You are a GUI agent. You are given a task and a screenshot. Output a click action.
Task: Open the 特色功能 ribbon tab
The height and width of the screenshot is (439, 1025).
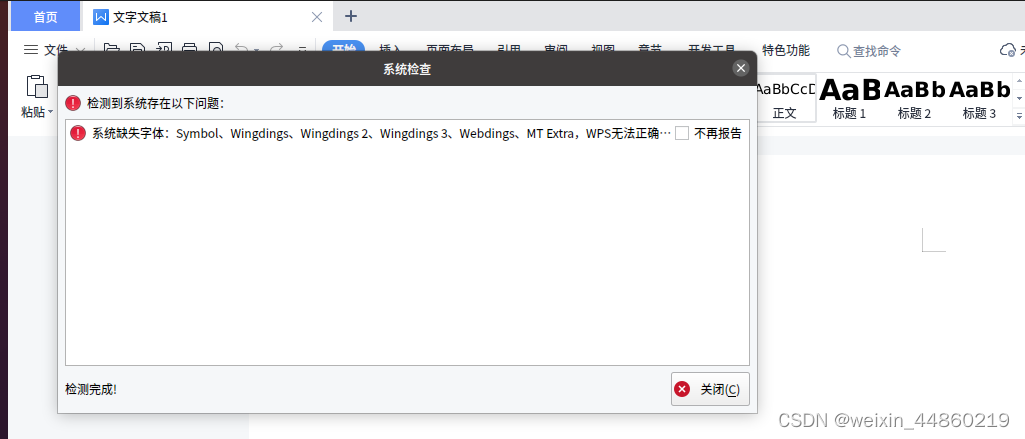[x=786, y=50]
